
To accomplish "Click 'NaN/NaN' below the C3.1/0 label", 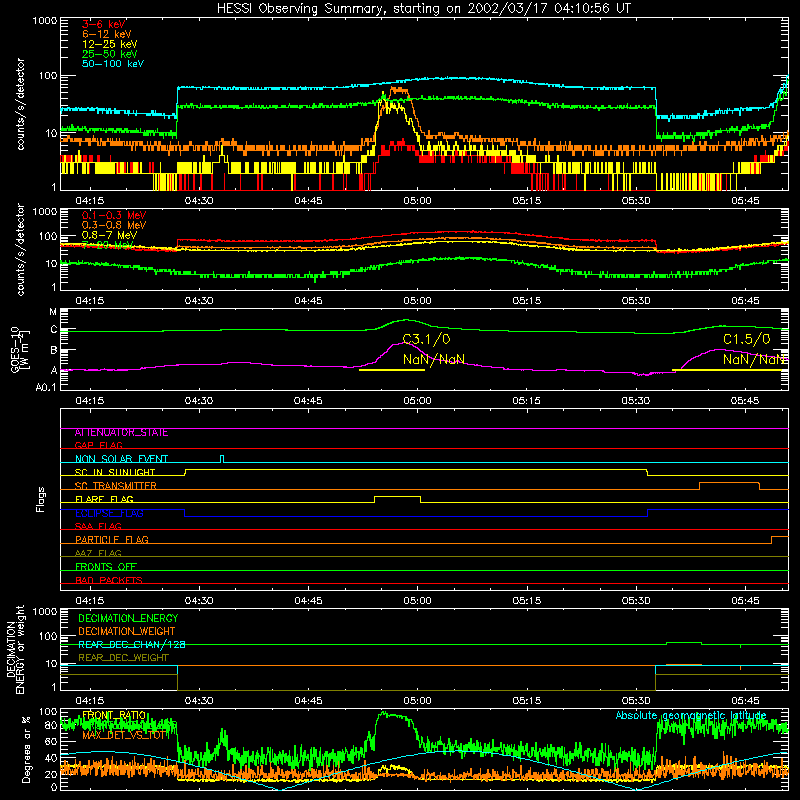I will [x=434, y=359].
